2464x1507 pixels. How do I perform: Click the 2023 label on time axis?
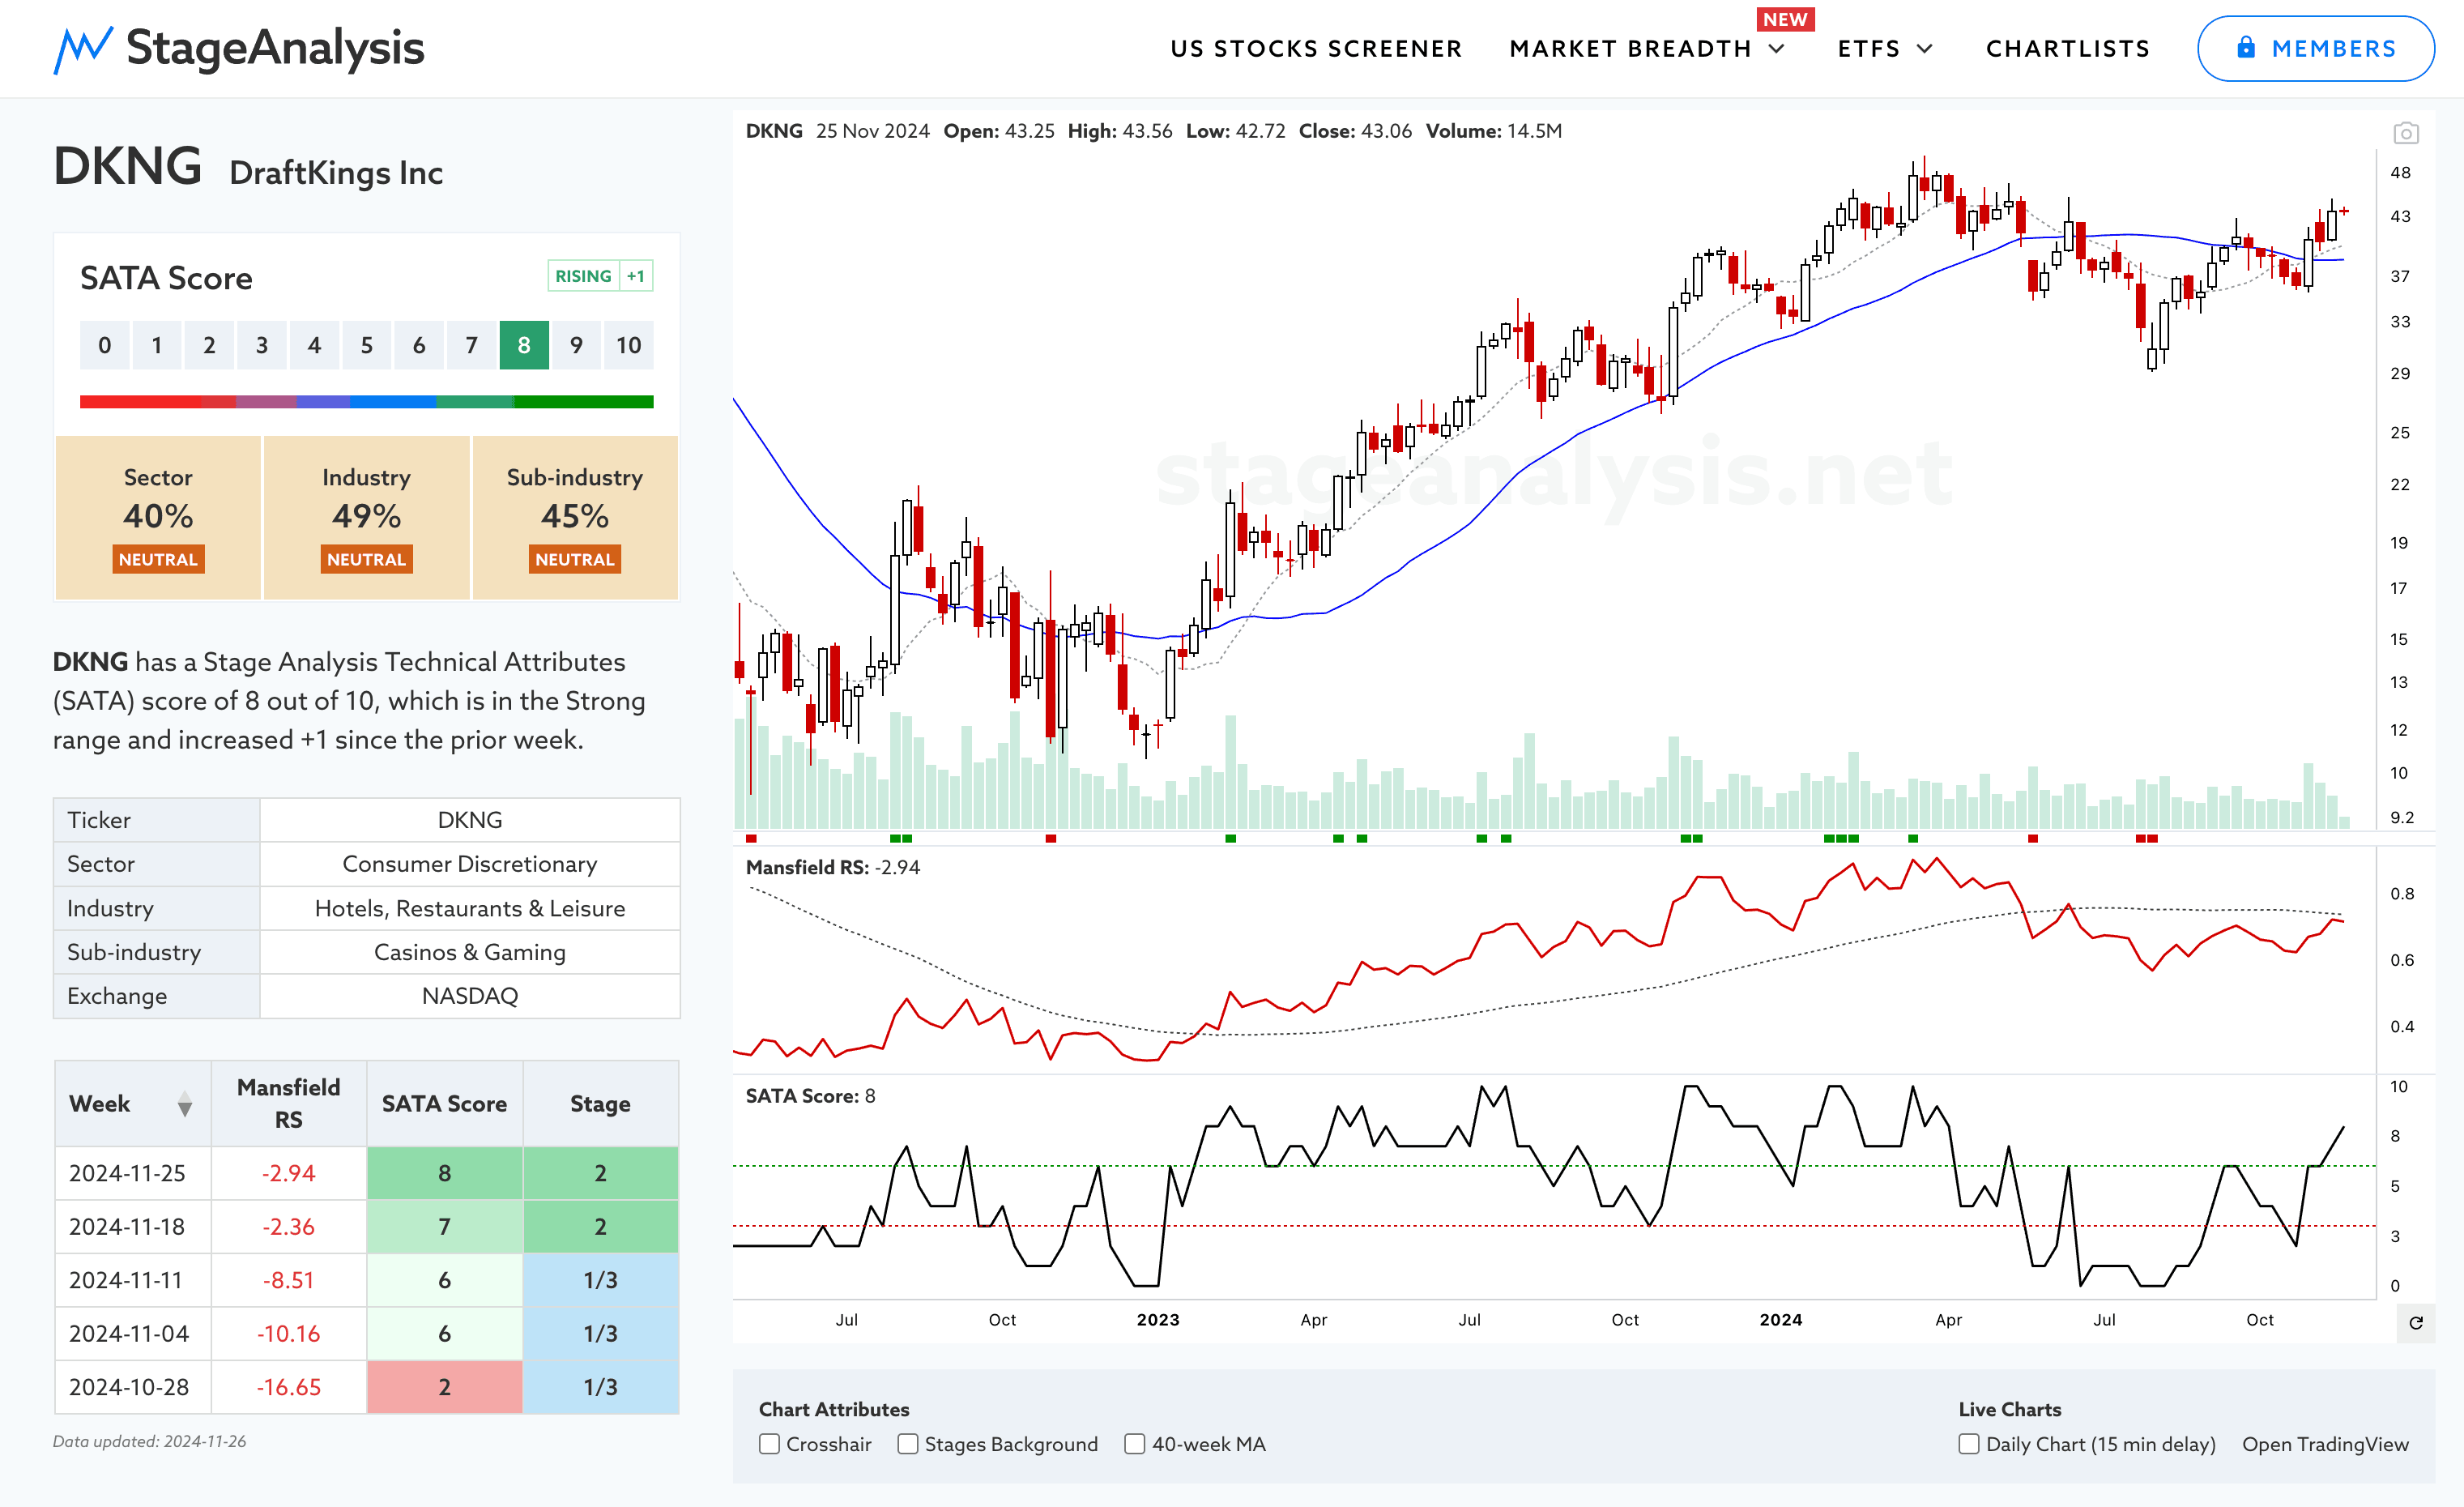click(x=1158, y=1320)
